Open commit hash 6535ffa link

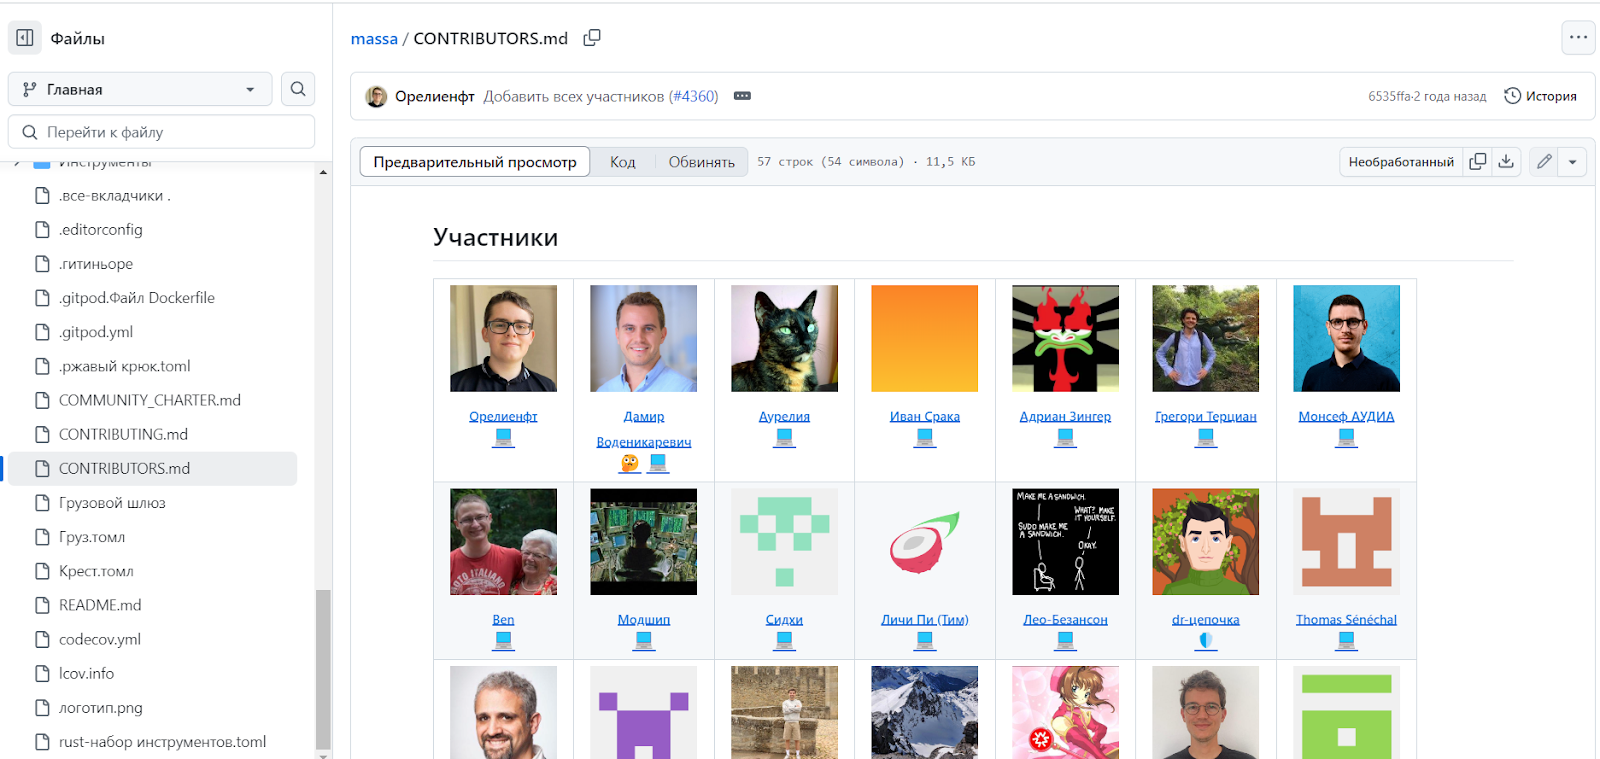click(x=1391, y=96)
